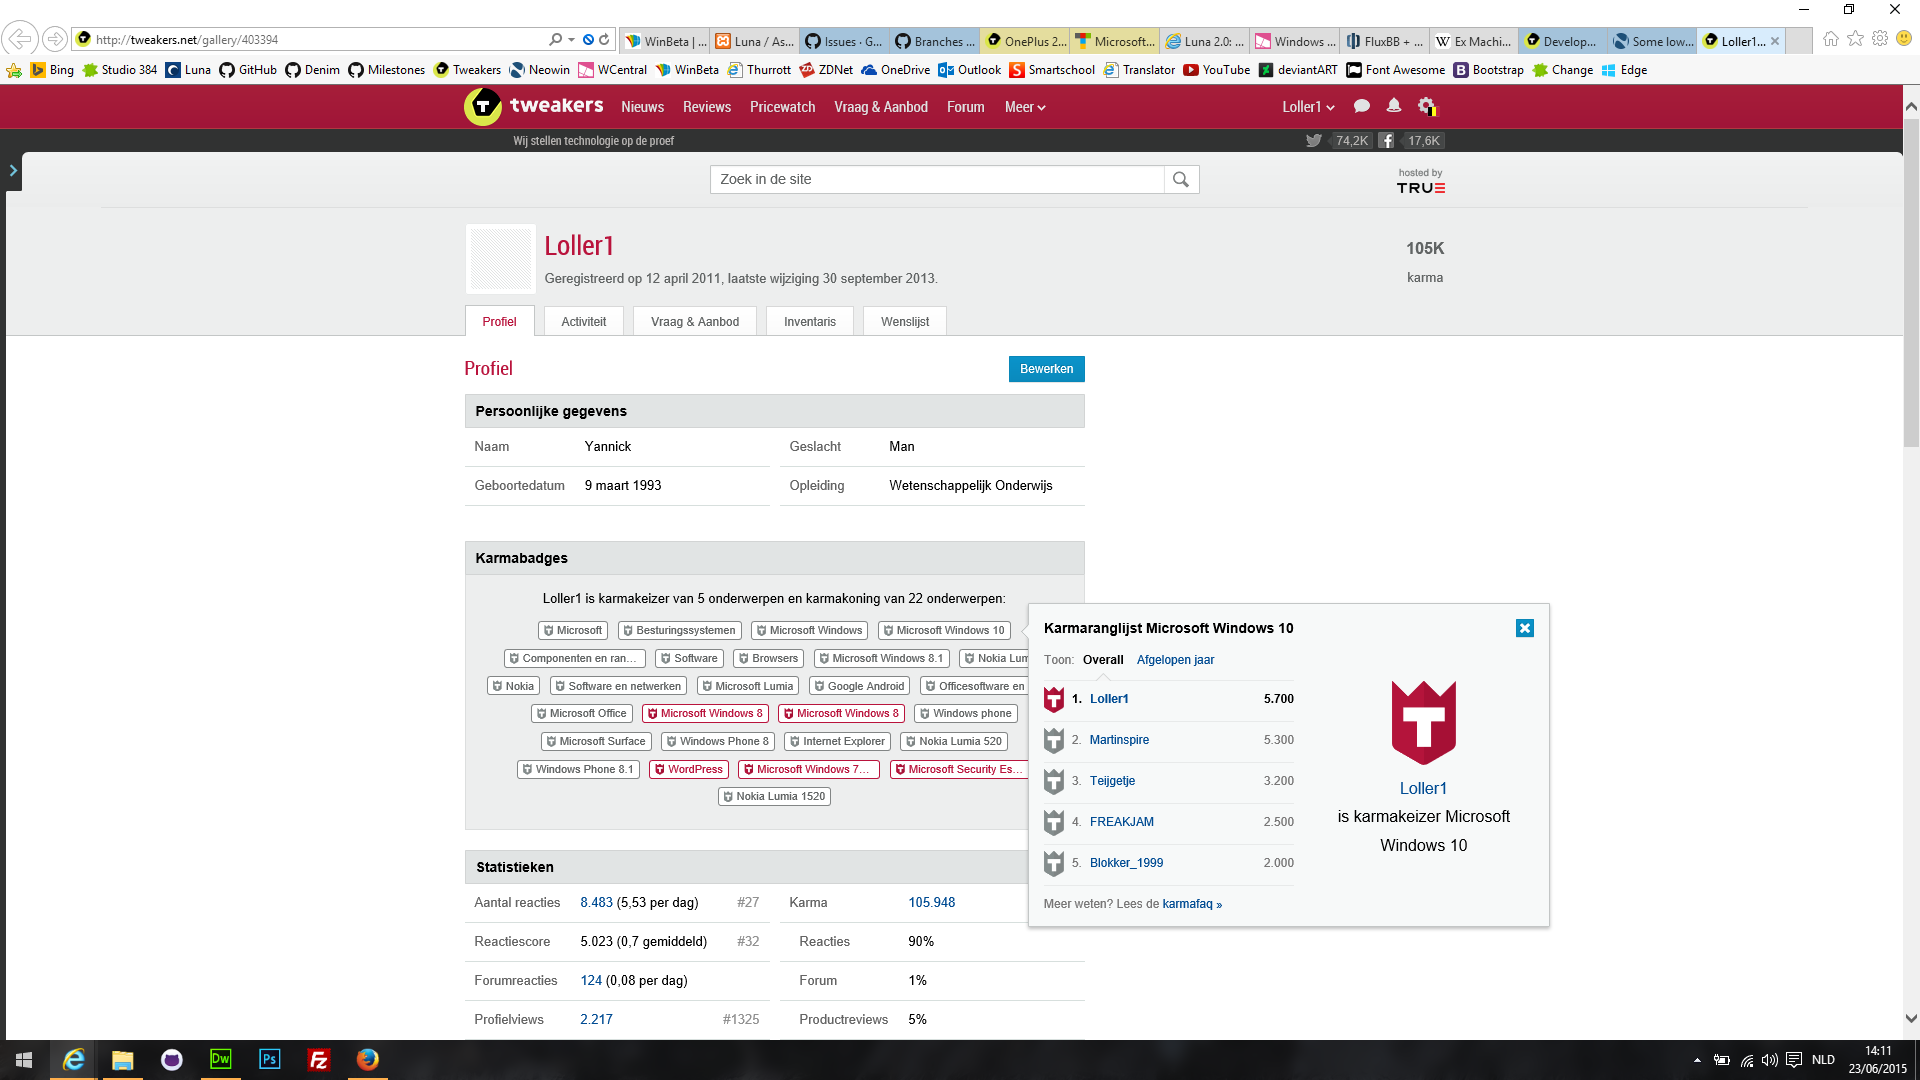This screenshot has height=1080, width=1920.
Task: Open browser home icon
Action: point(1830,39)
